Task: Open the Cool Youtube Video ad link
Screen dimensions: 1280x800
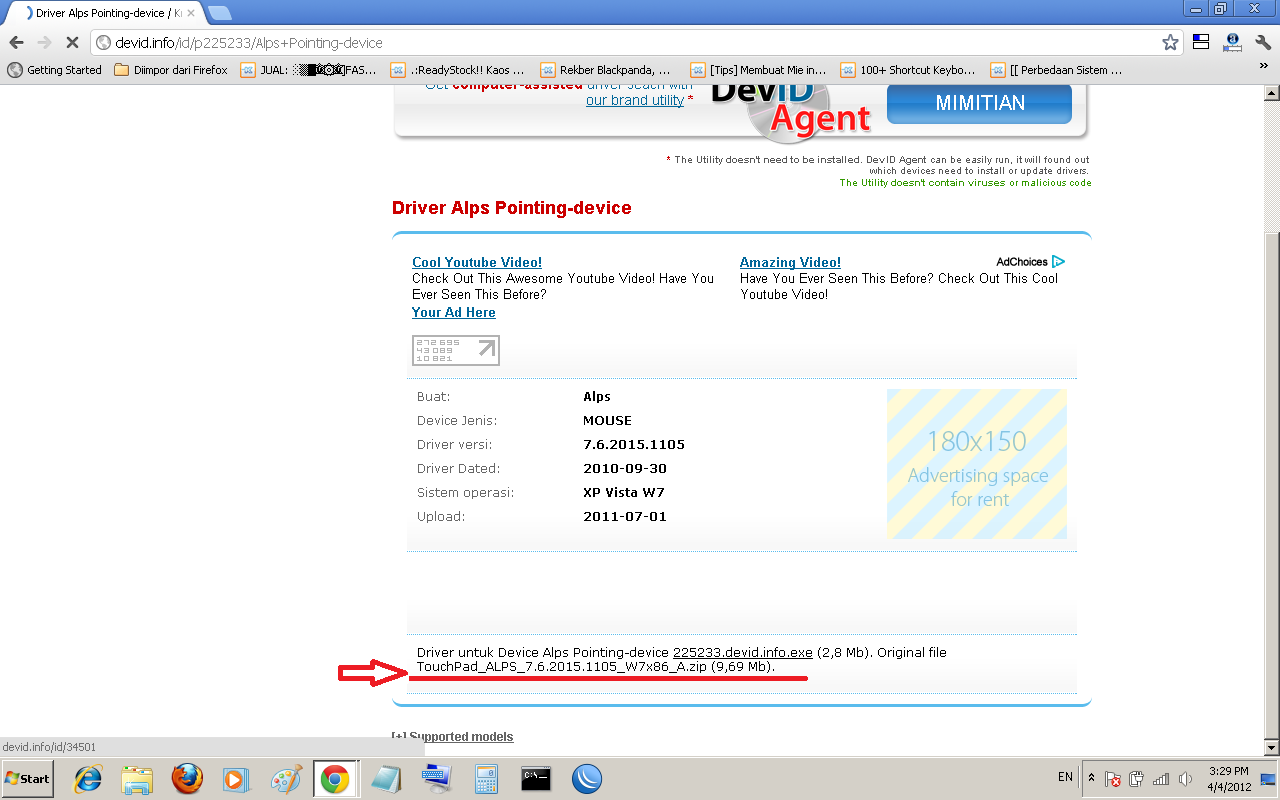Action: pyautogui.click(x=477, y=262)
